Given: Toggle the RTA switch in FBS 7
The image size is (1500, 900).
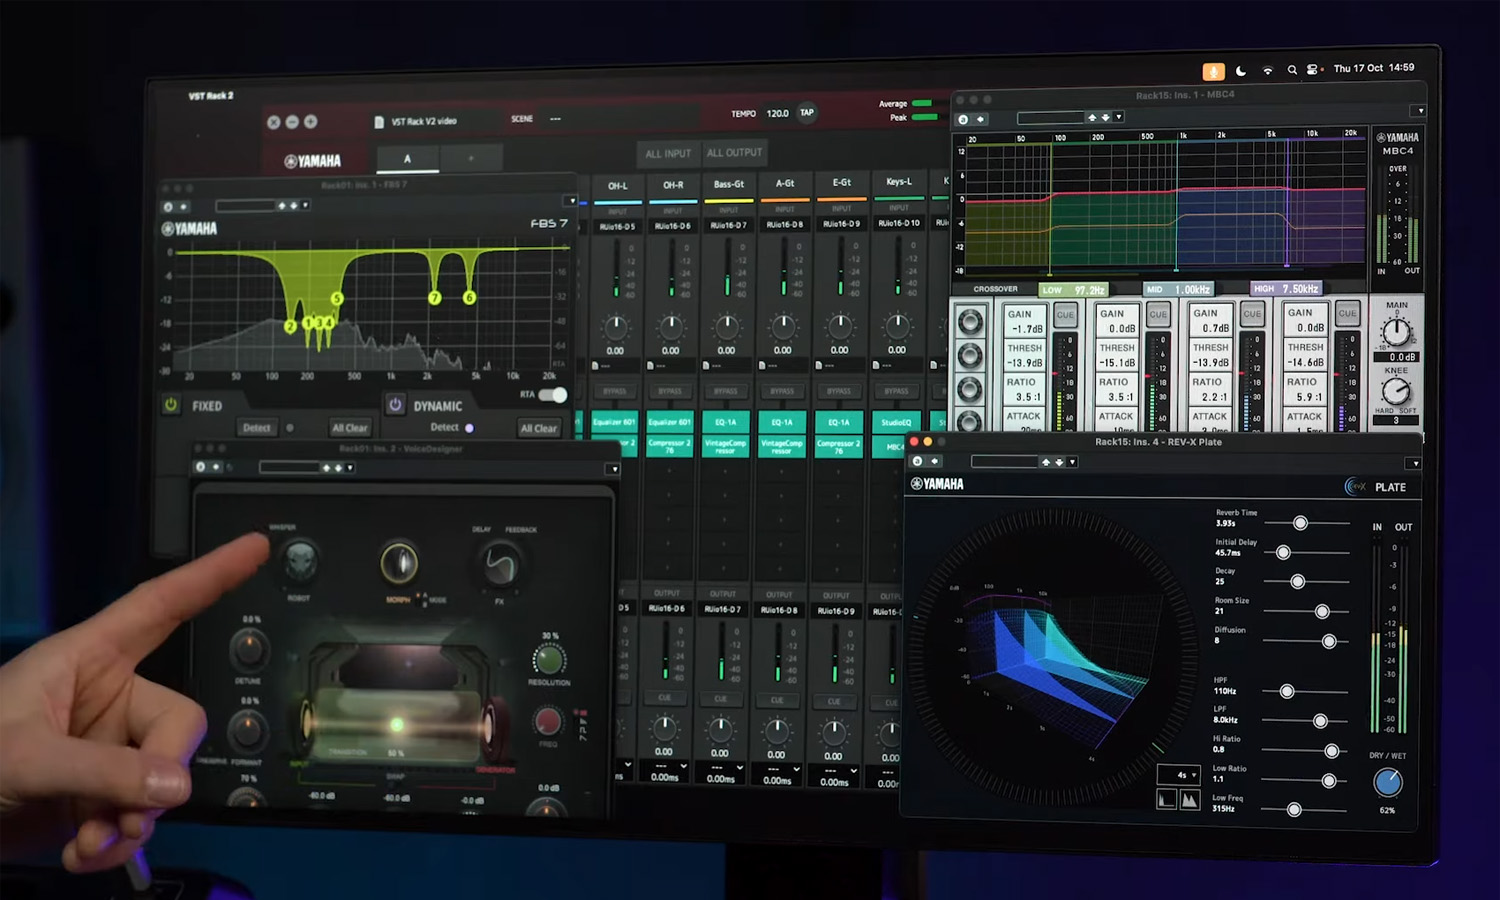Looking at the screenshot, I should [553, 395].
